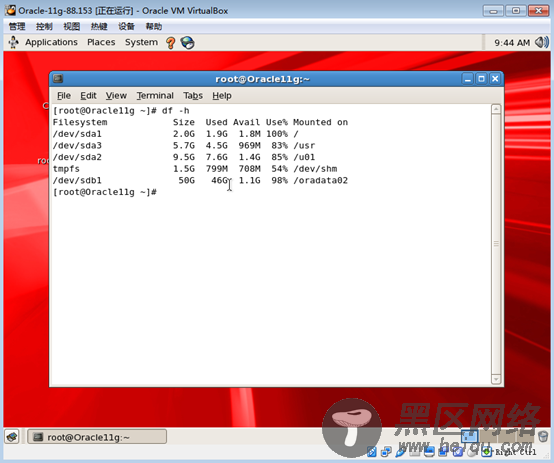554x463 pixels.
Task: Open the Places menu
Action: (101, 42)
